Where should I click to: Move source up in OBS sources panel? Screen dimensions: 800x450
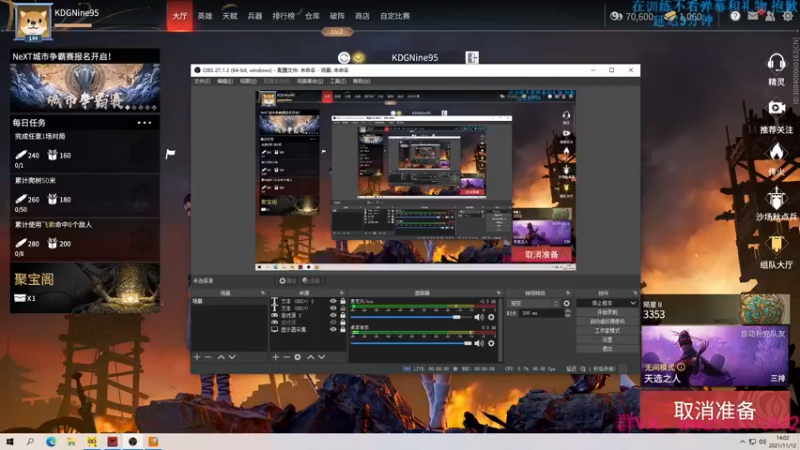[310, 357]
